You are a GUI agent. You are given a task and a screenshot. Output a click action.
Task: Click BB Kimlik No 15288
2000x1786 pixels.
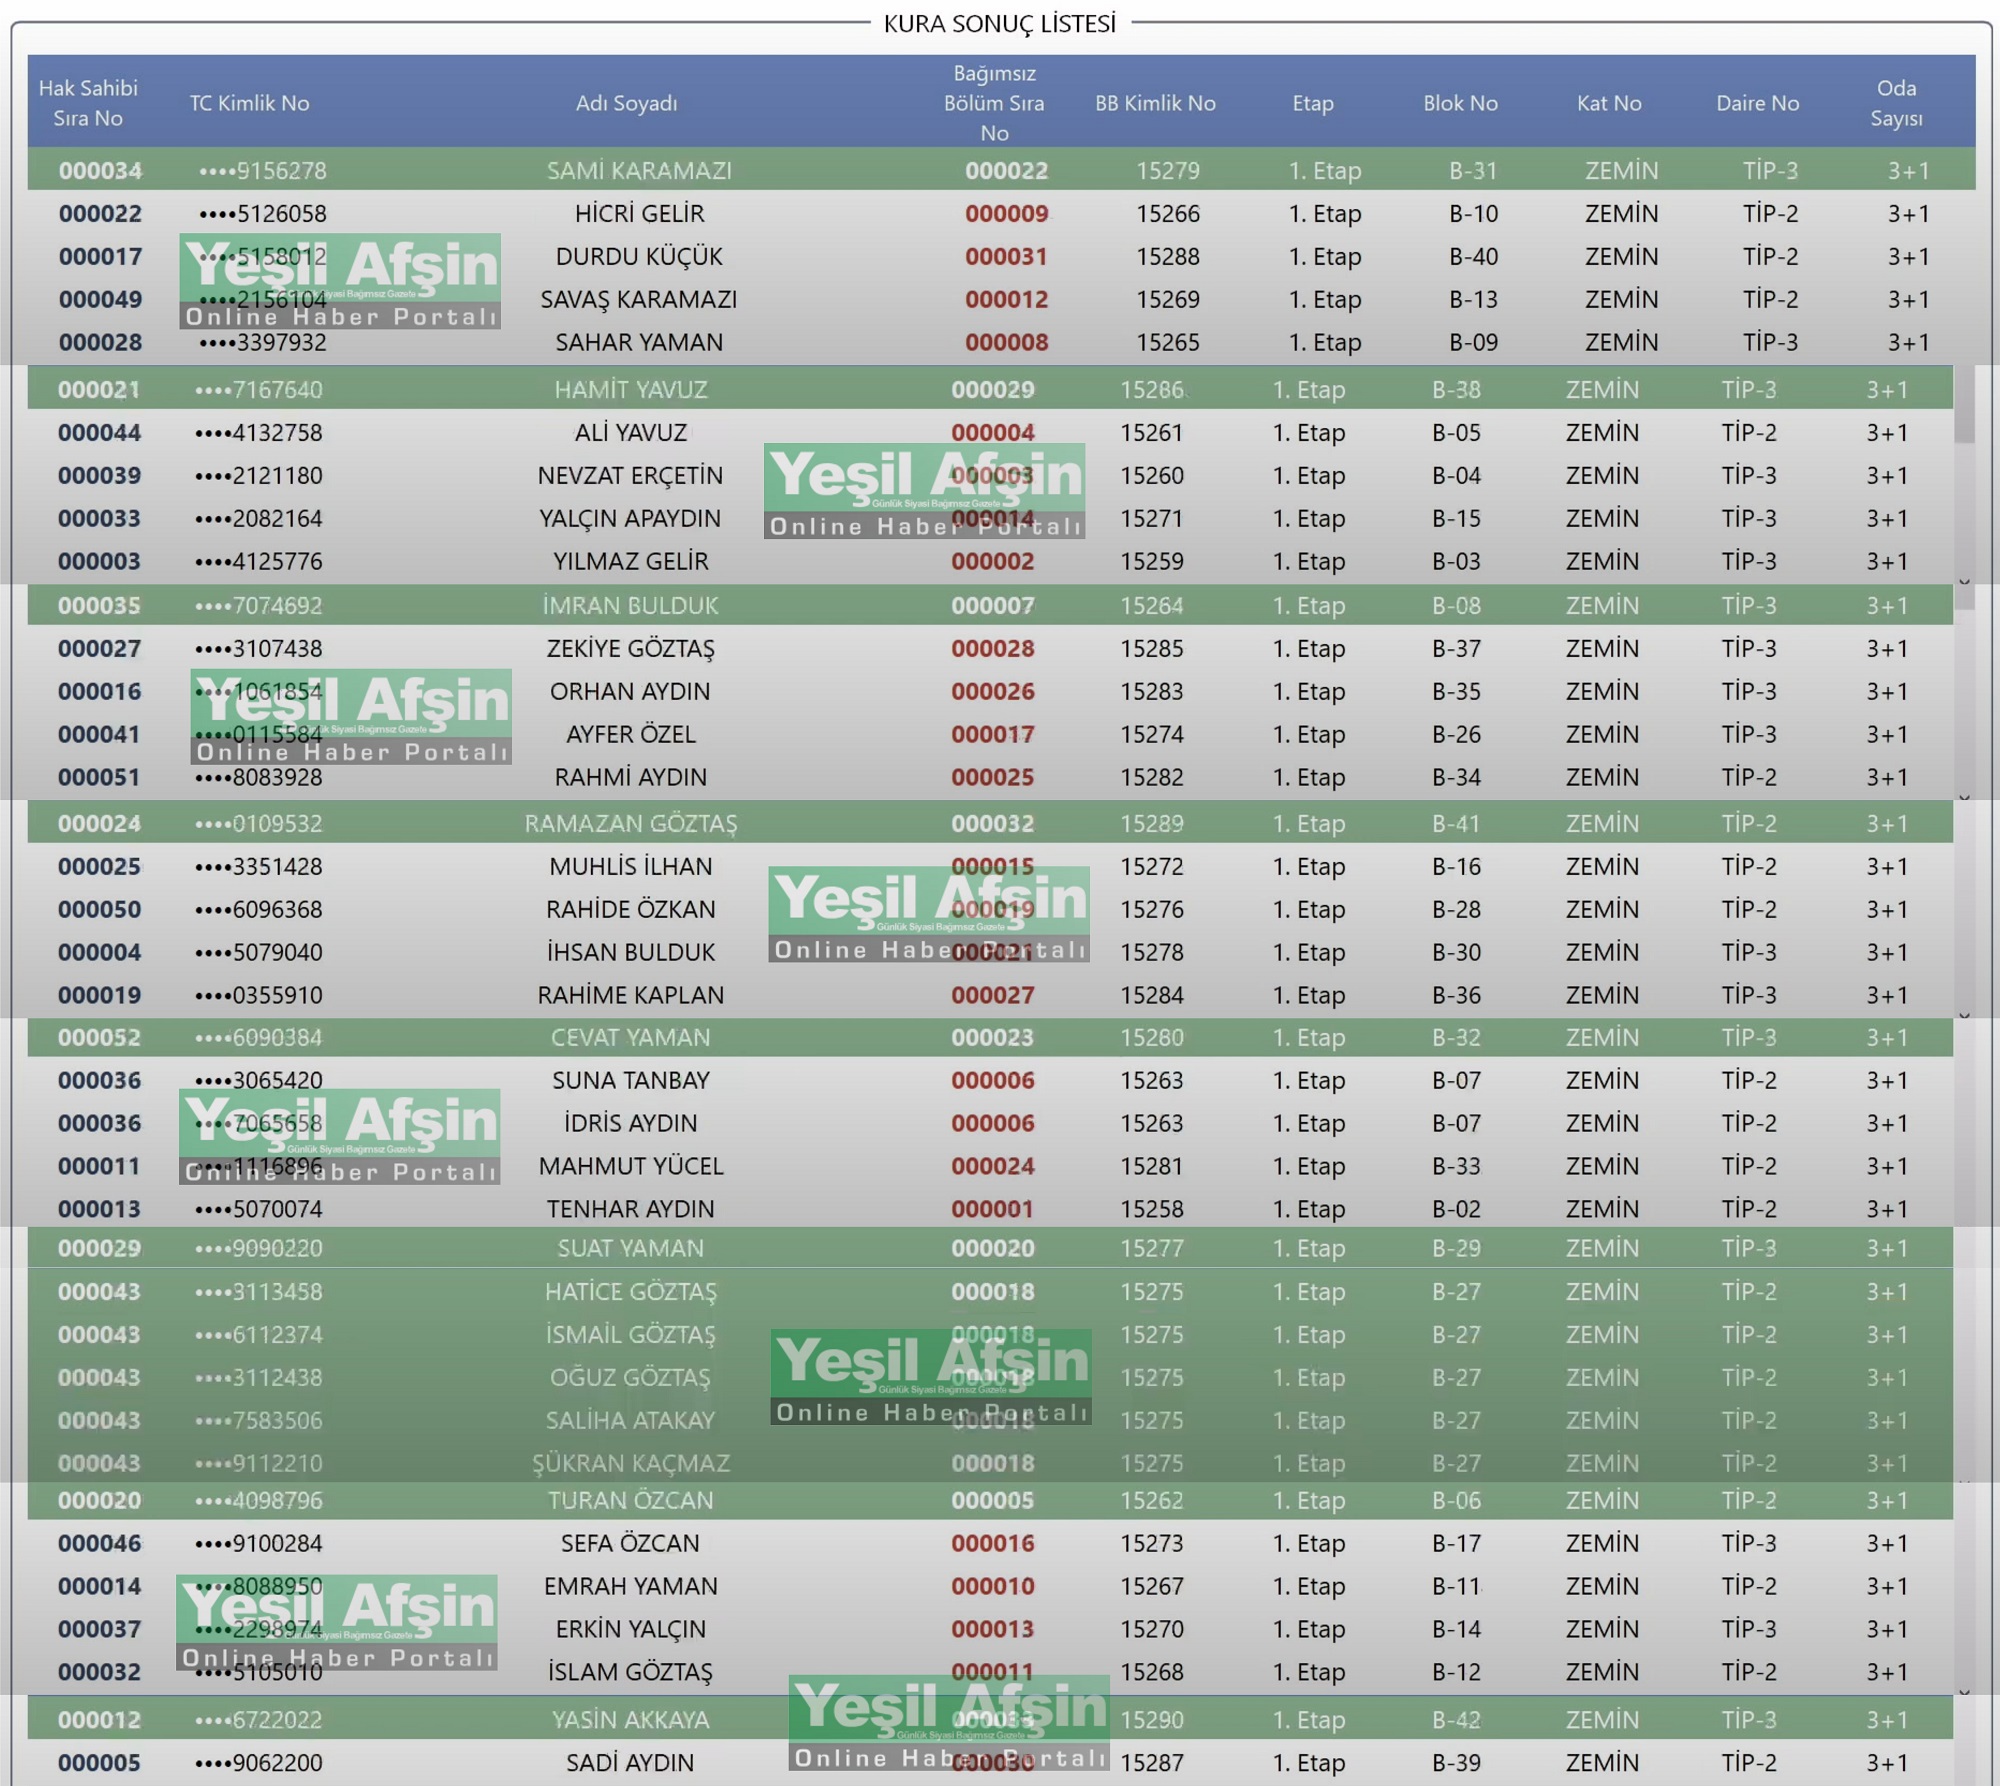point(1167,256)
